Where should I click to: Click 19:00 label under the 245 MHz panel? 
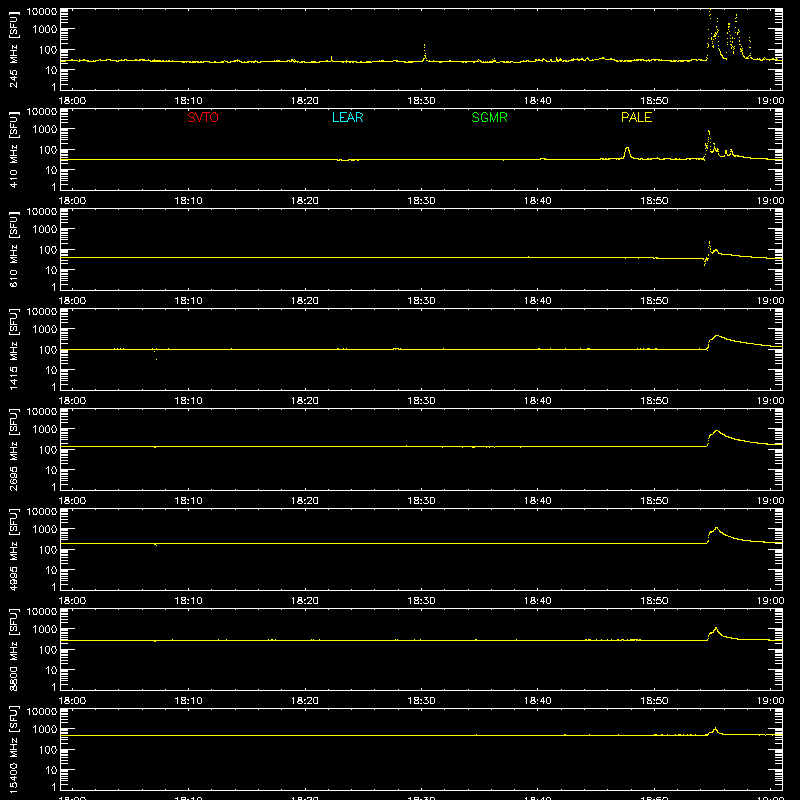point(770,101)
